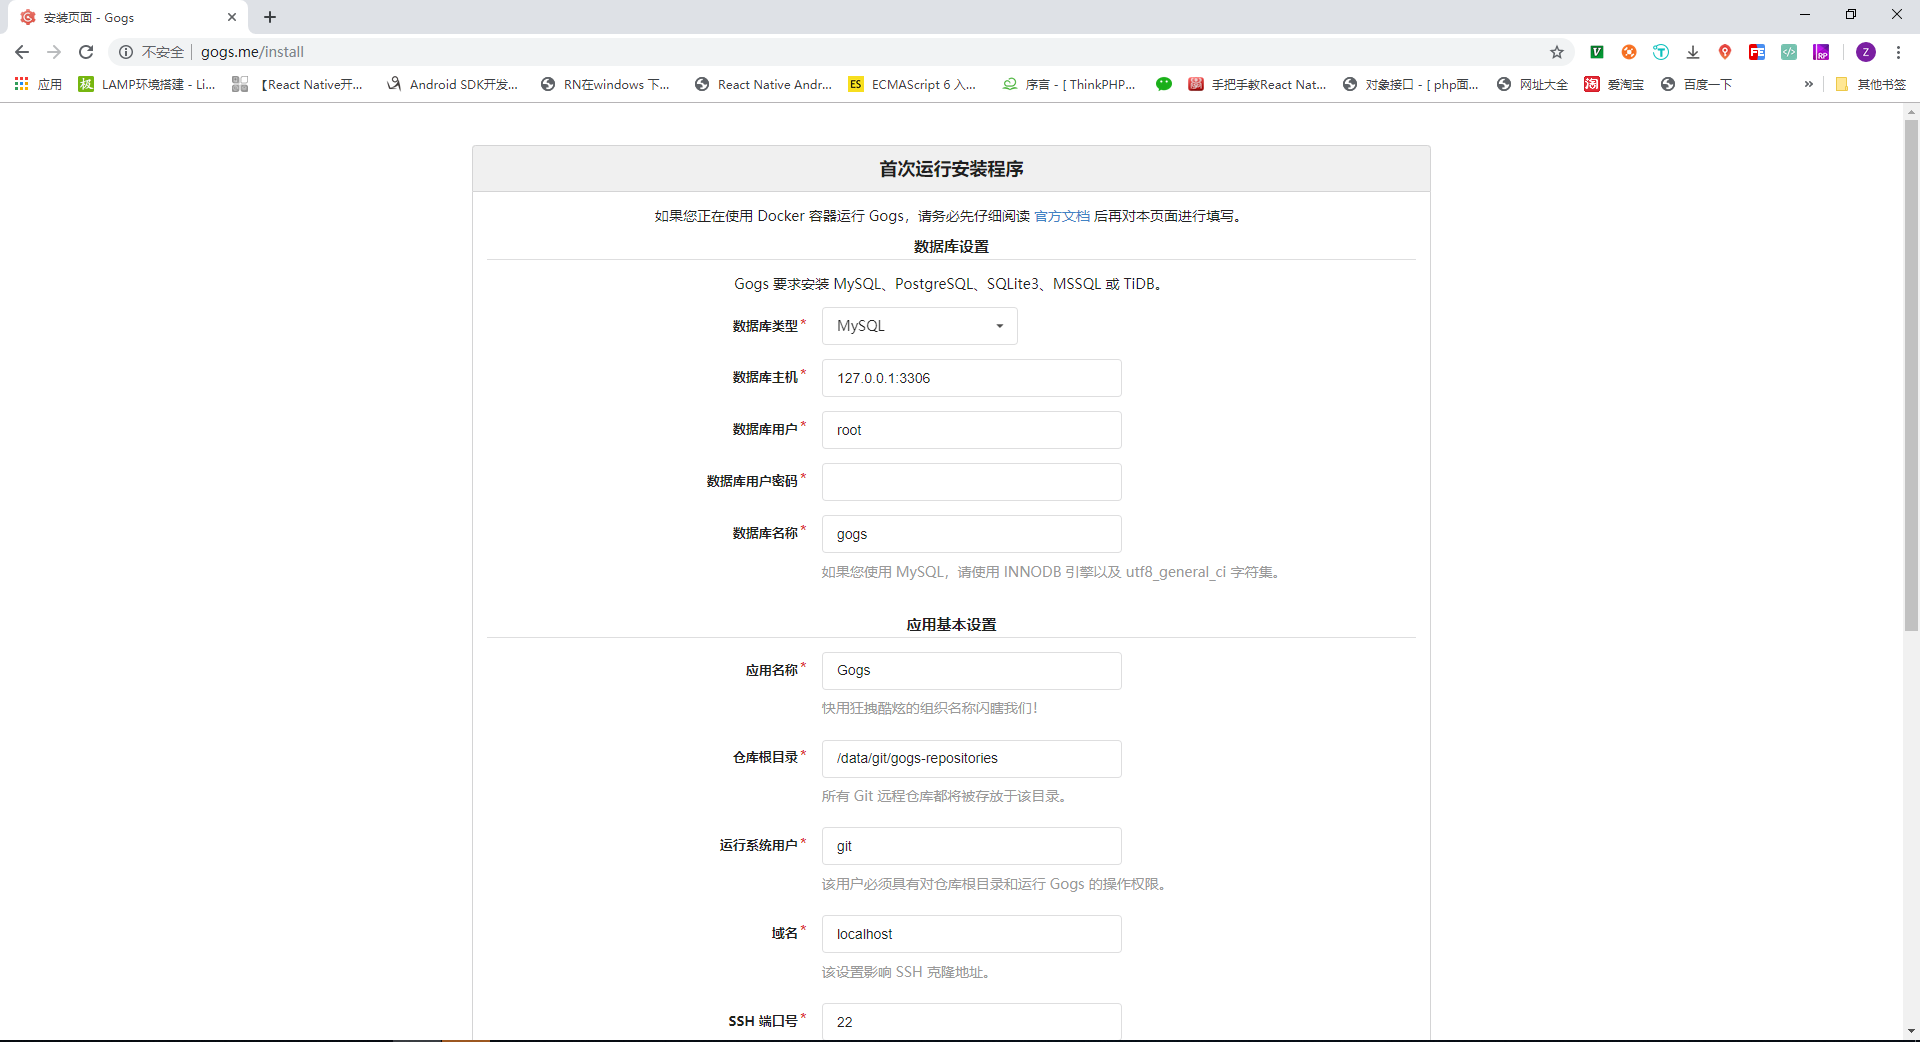Click the scrollbar up arrow
Viewport: 1920px width, 1042px height.
(1911, 111)
